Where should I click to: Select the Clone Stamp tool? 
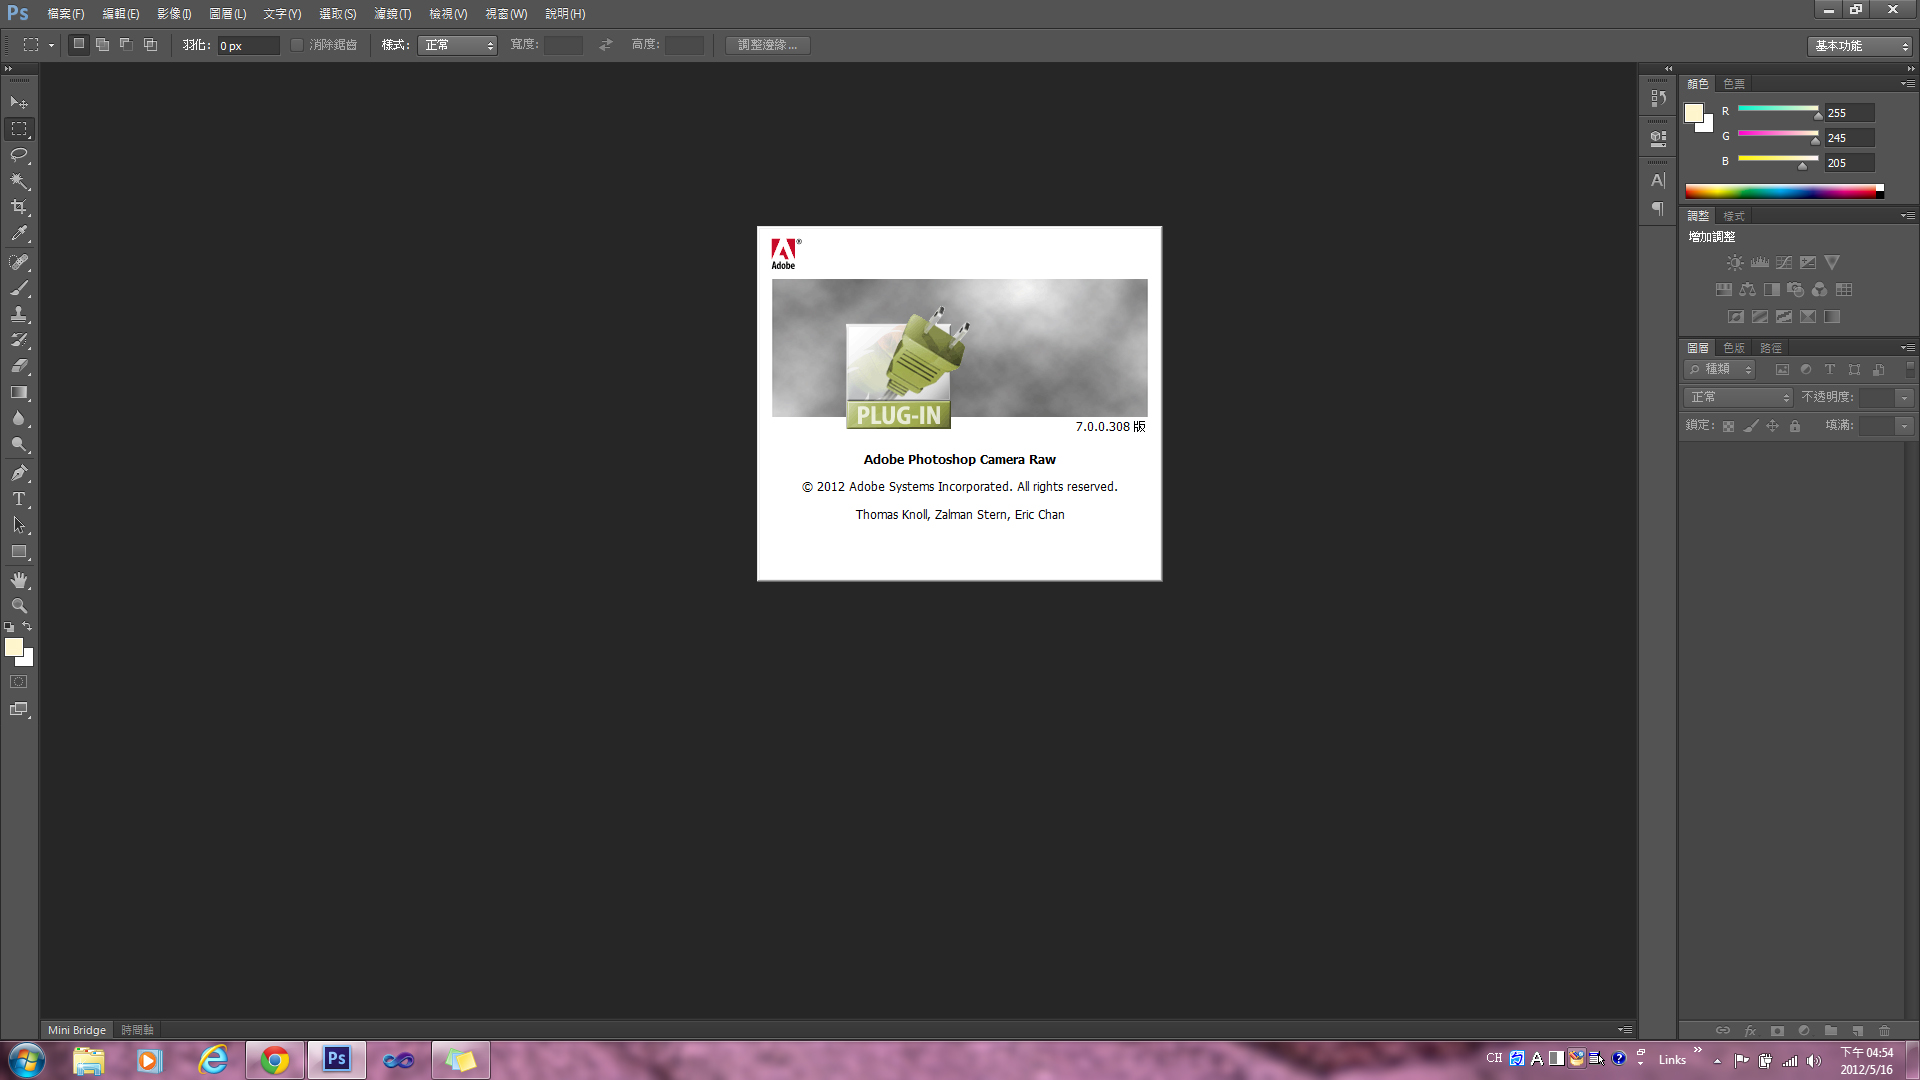point(19,314)
